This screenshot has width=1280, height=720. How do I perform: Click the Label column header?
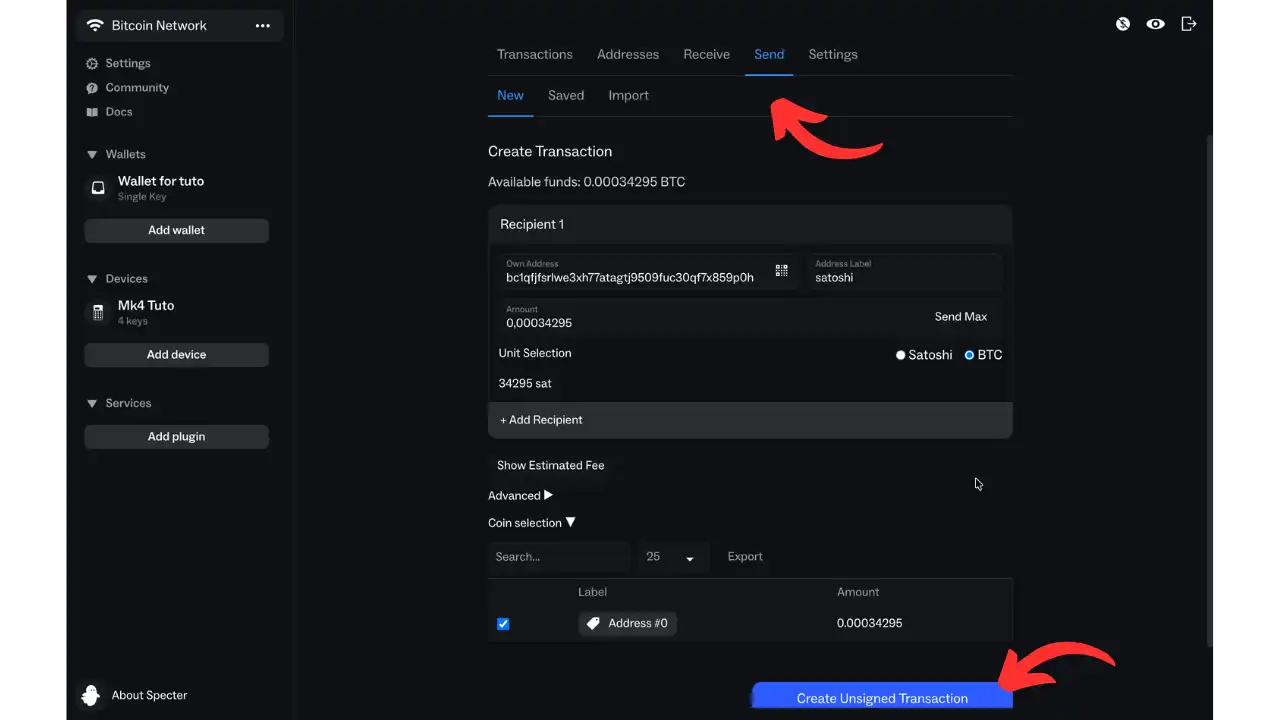593,592
